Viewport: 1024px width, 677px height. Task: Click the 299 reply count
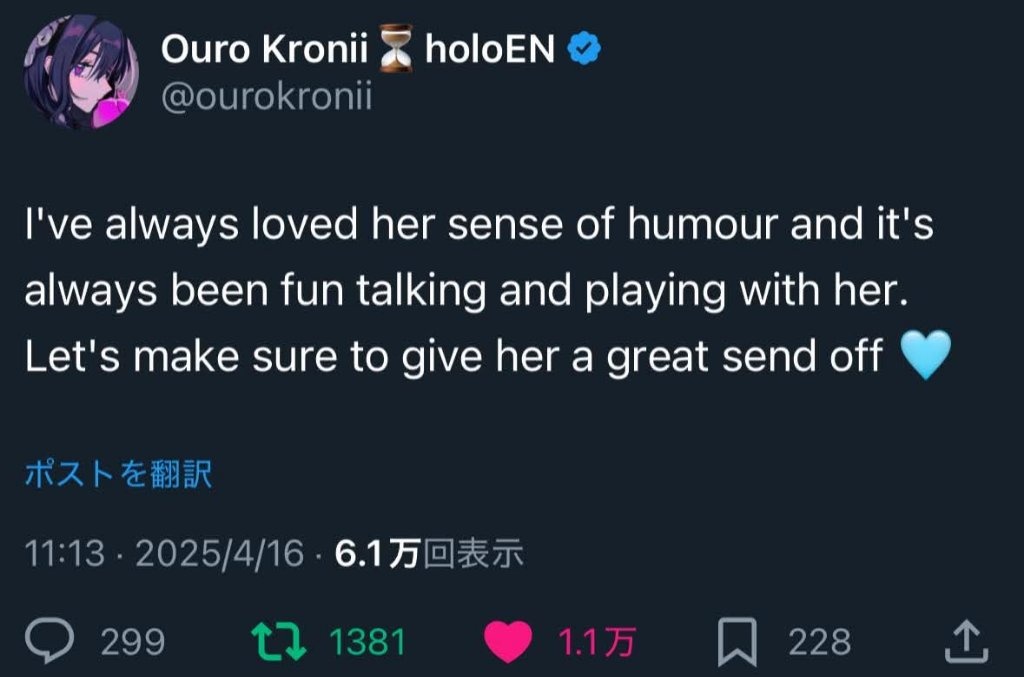(133, 642)
